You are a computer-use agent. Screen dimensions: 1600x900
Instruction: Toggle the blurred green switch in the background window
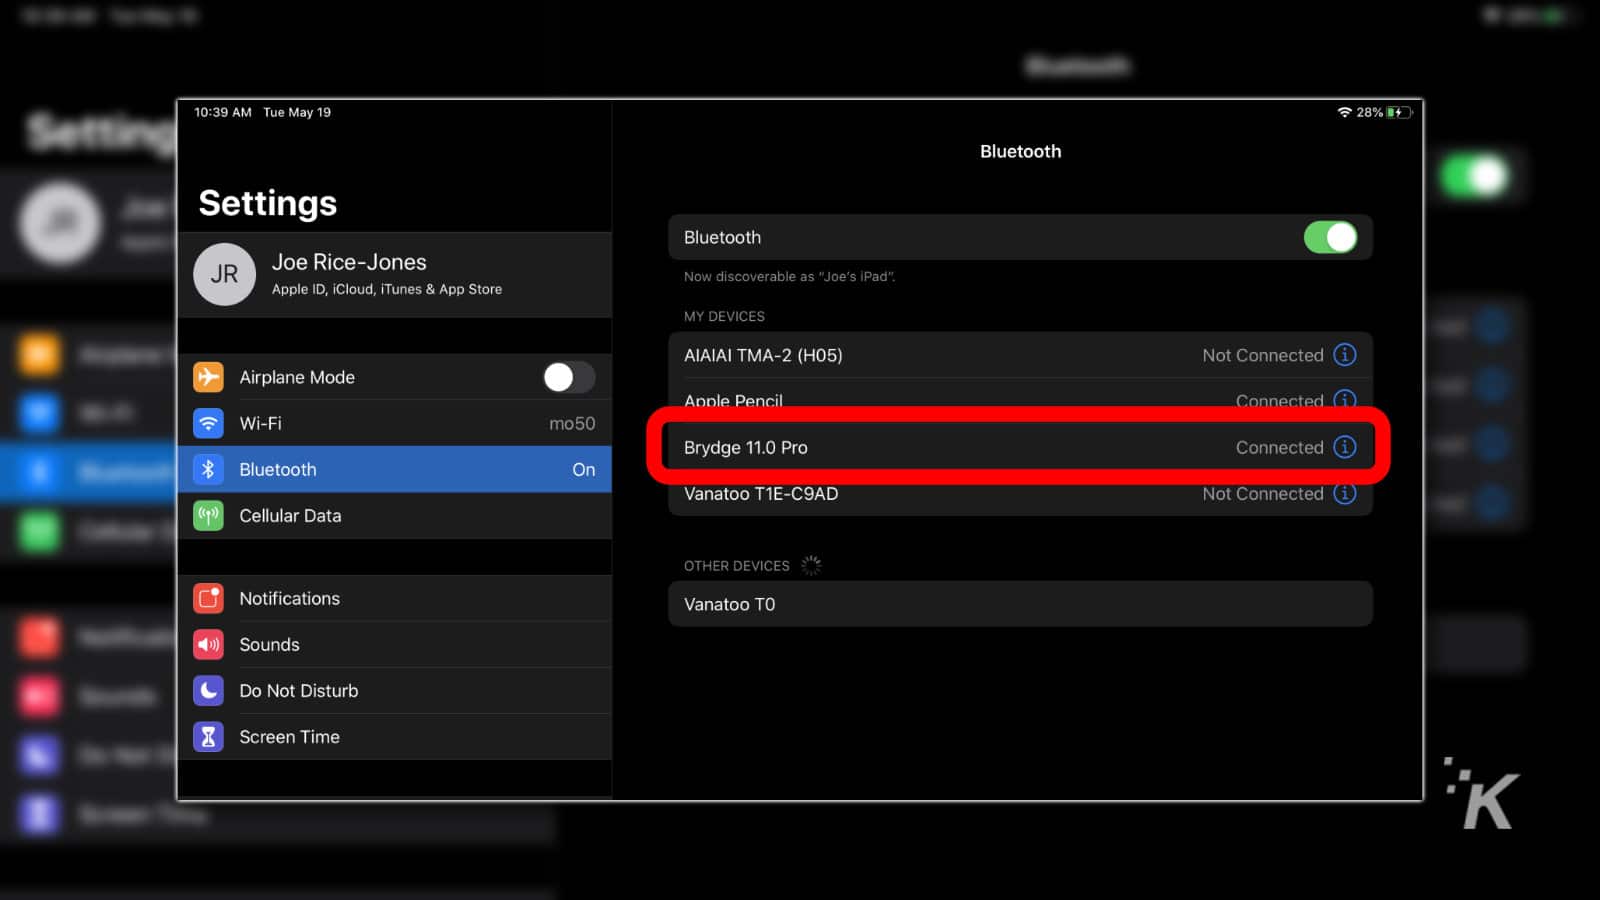tap(1475, 177)
